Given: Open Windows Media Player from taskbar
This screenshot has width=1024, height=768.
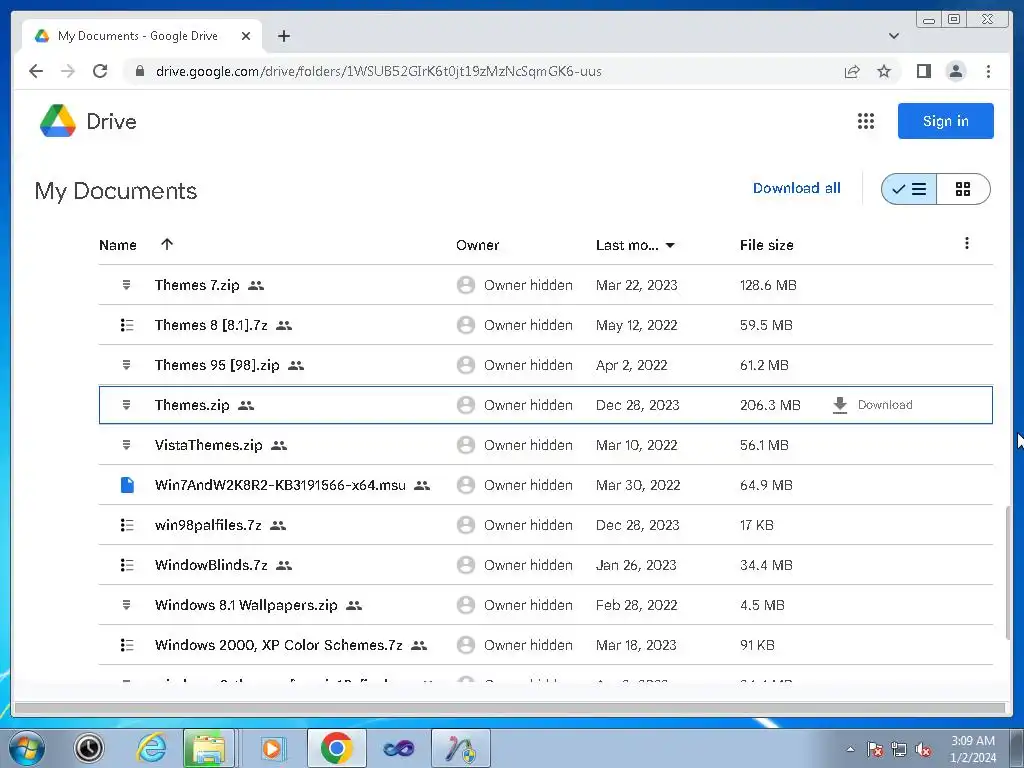Looking at the screenshot, I should coord(272,748).
